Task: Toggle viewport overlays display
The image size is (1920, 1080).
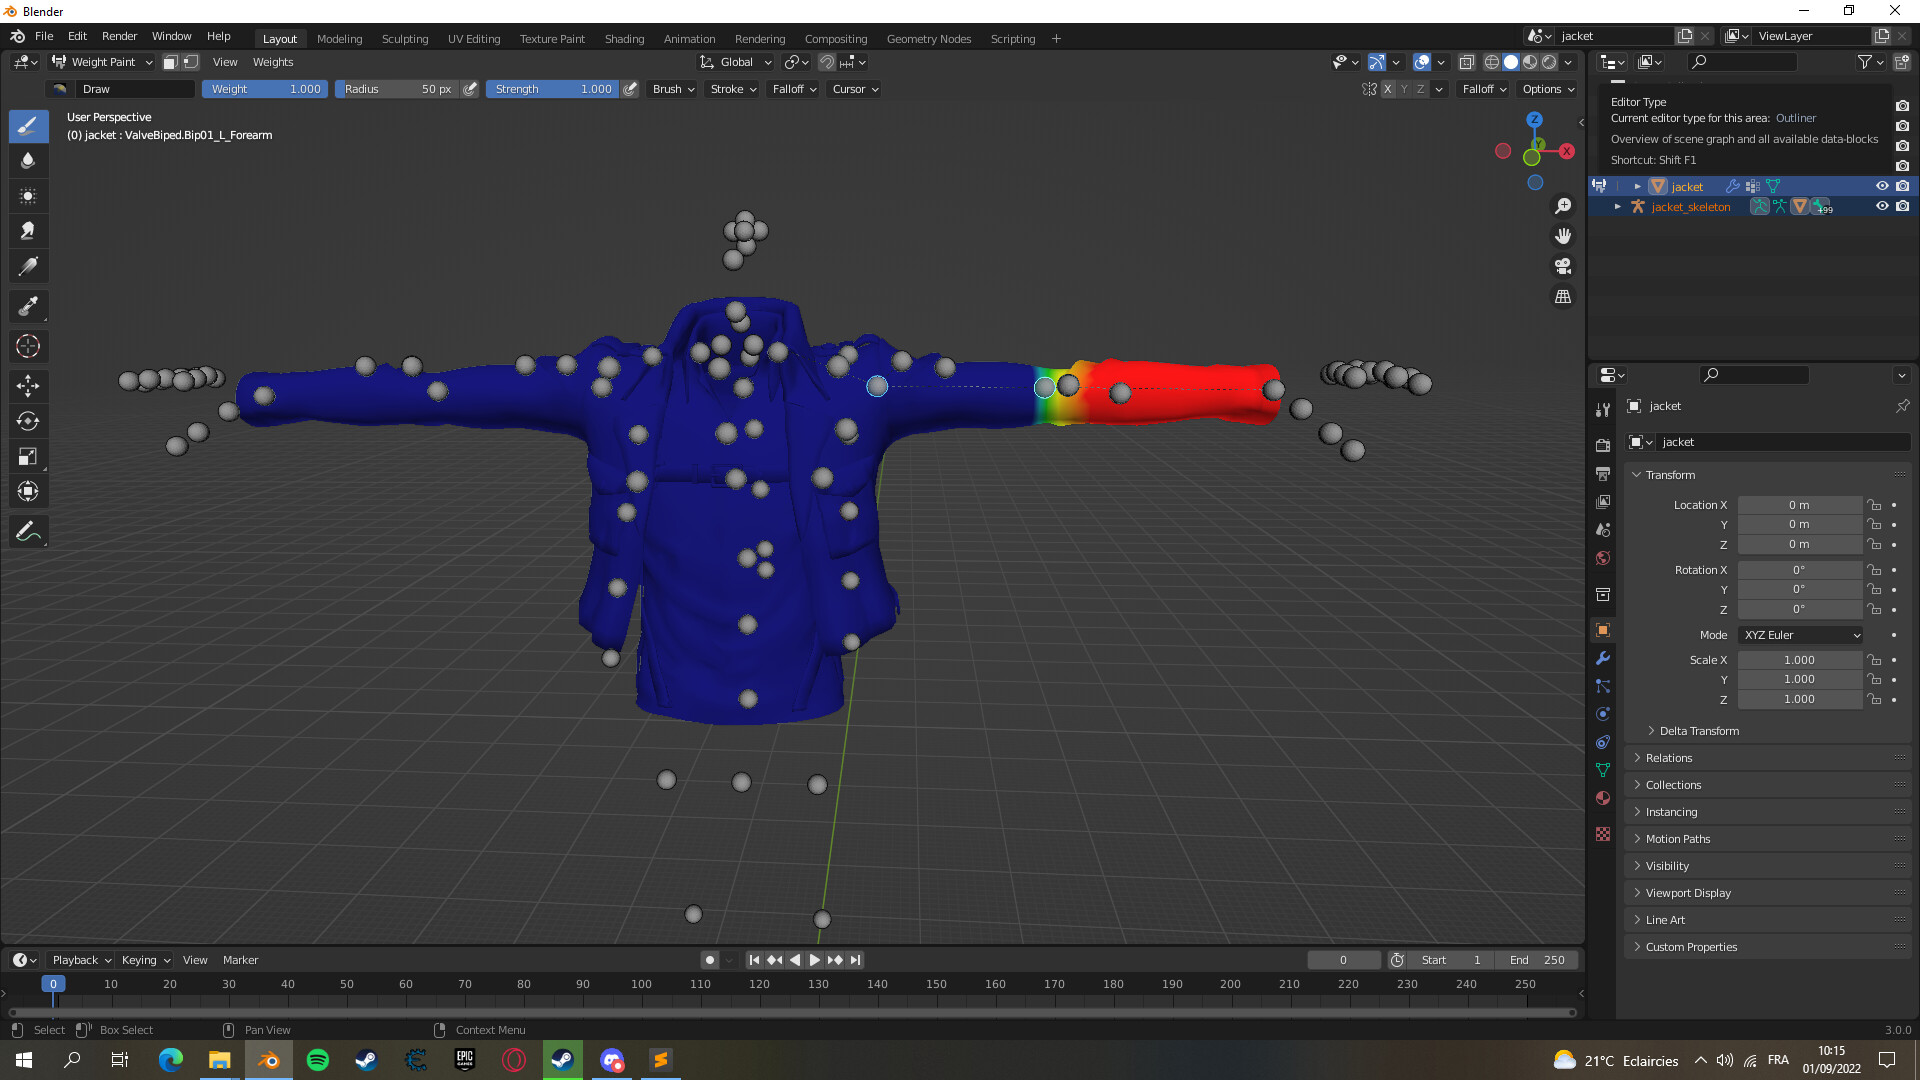Action: (x=1421, y=62)
